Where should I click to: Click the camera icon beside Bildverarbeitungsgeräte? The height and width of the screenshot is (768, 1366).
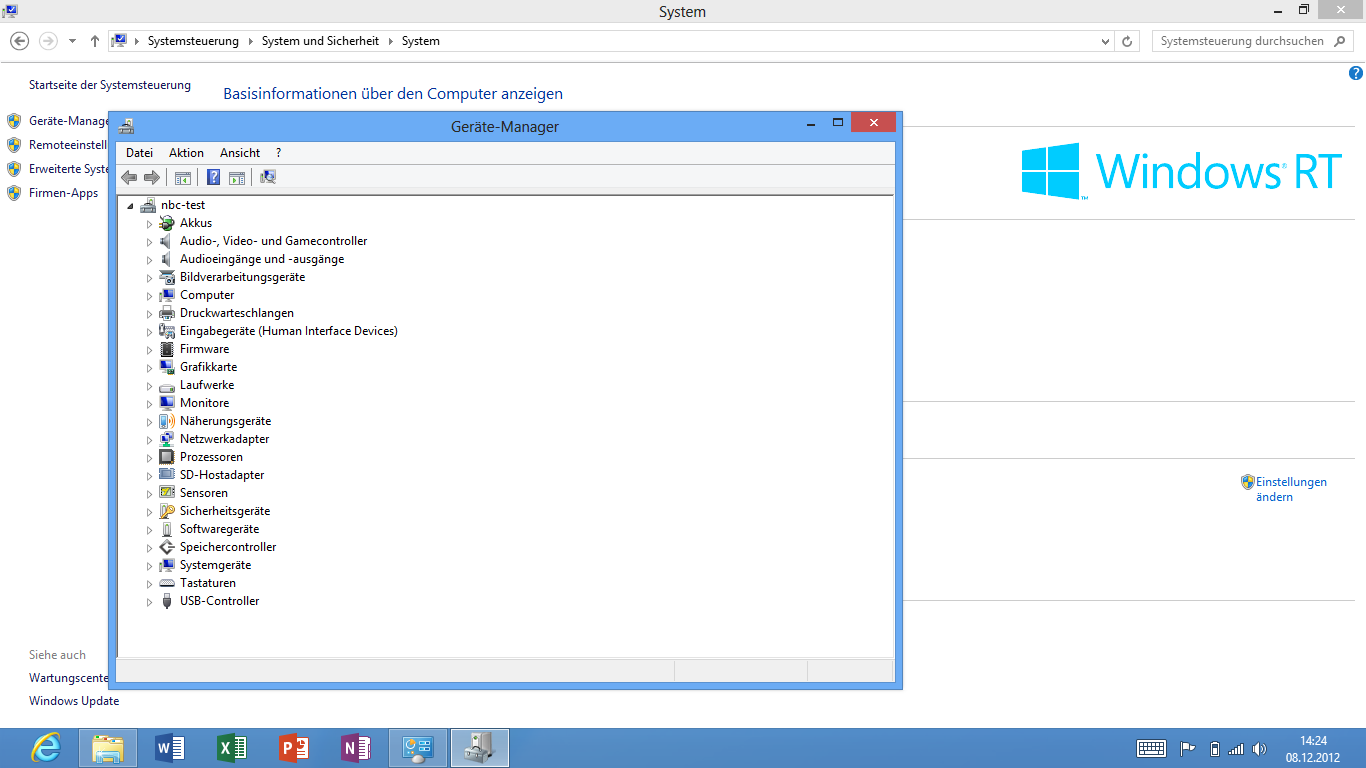[167, 277]
